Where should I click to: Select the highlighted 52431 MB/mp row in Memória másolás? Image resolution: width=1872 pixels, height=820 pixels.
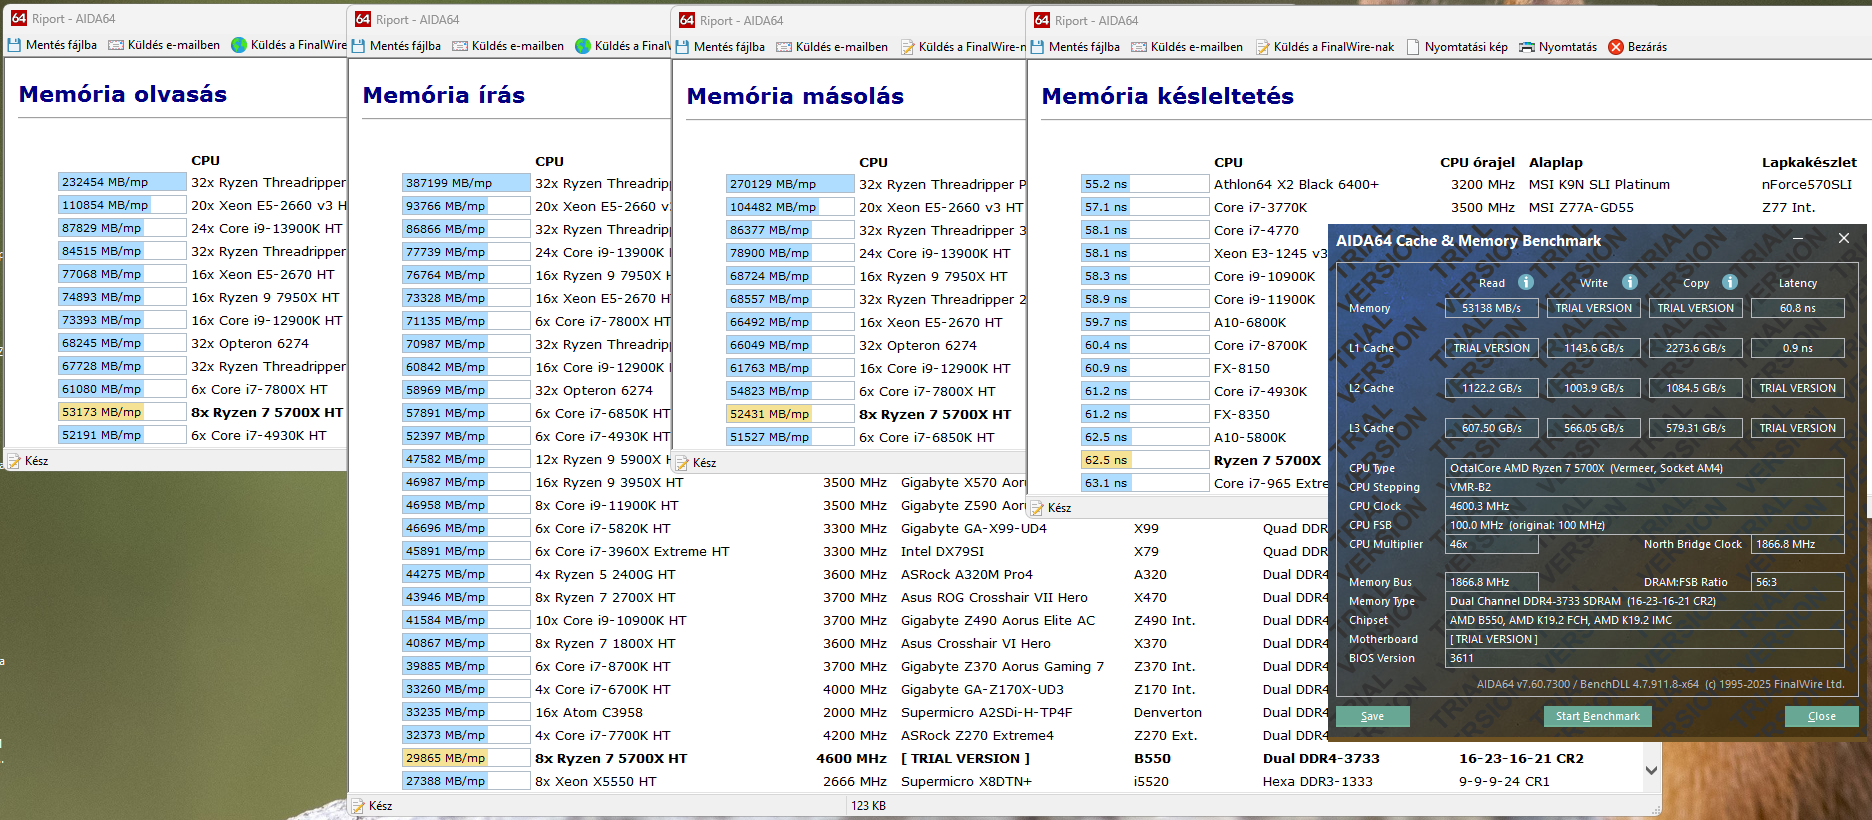(x=870, y=414)
